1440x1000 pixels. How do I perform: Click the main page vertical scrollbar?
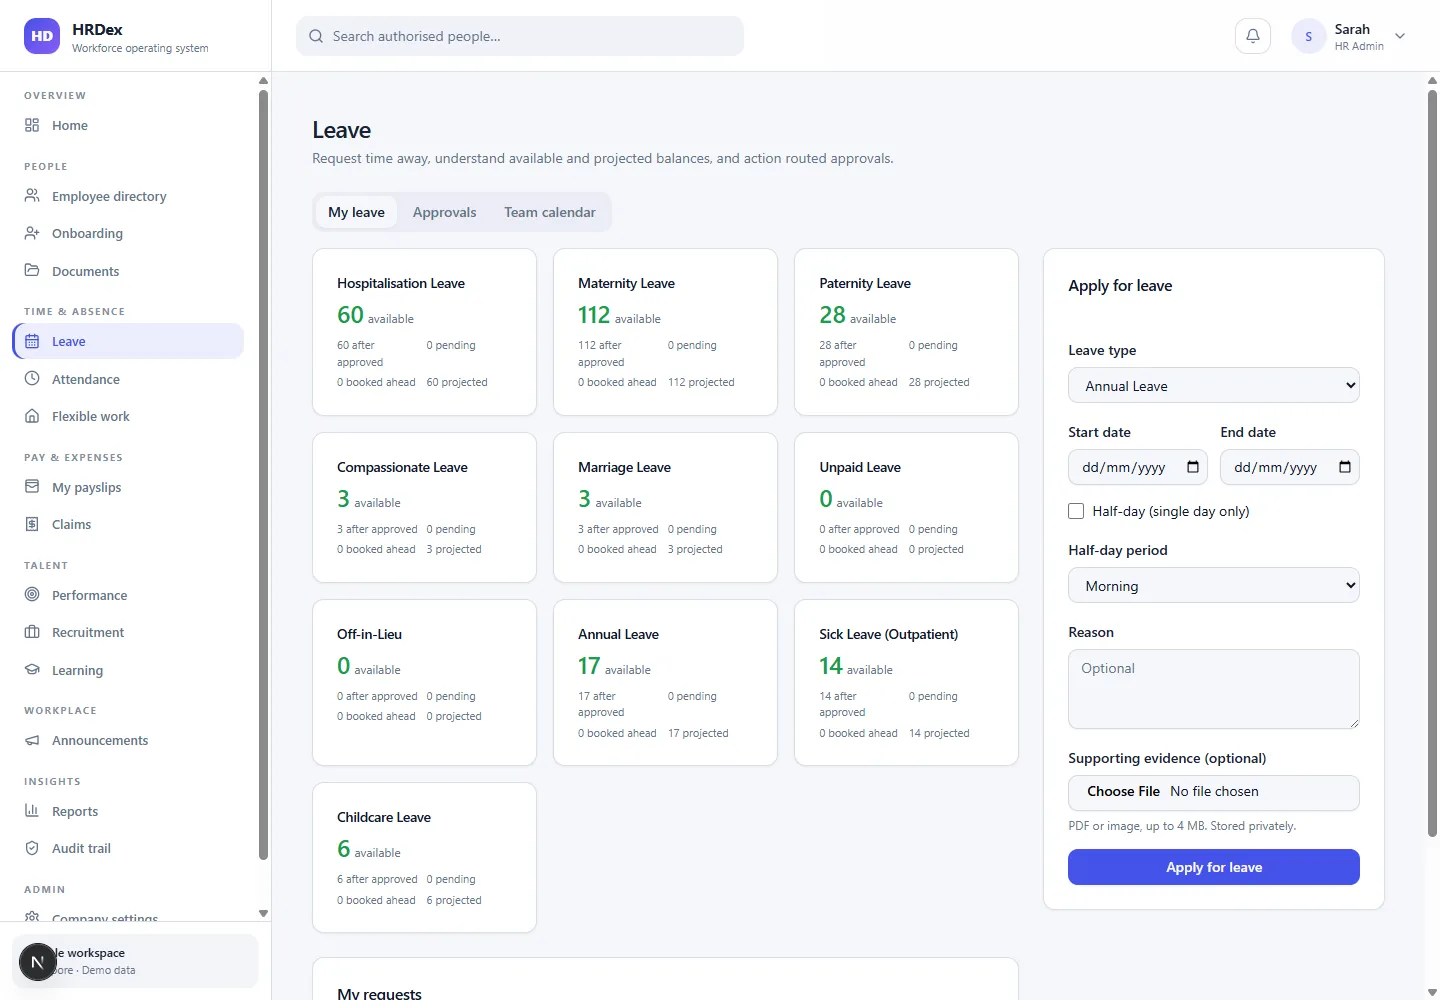(x=1432, y=463)
